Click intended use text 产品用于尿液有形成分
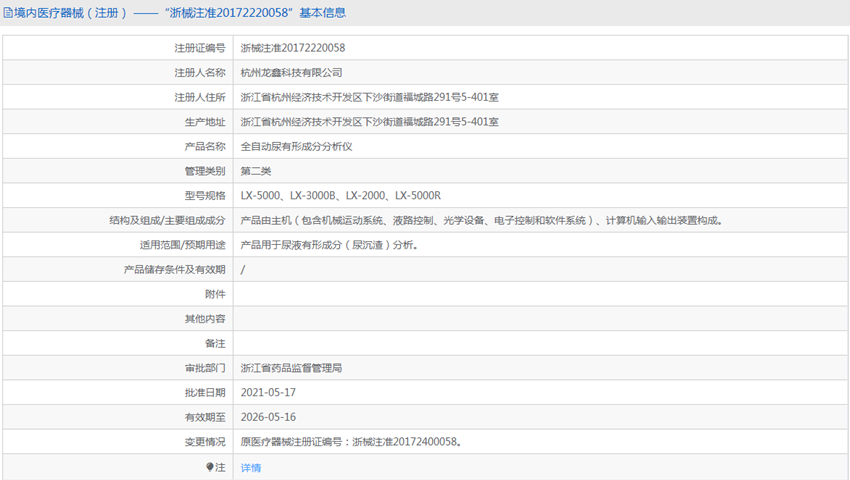The image size is (850, 480). point(329,245)
